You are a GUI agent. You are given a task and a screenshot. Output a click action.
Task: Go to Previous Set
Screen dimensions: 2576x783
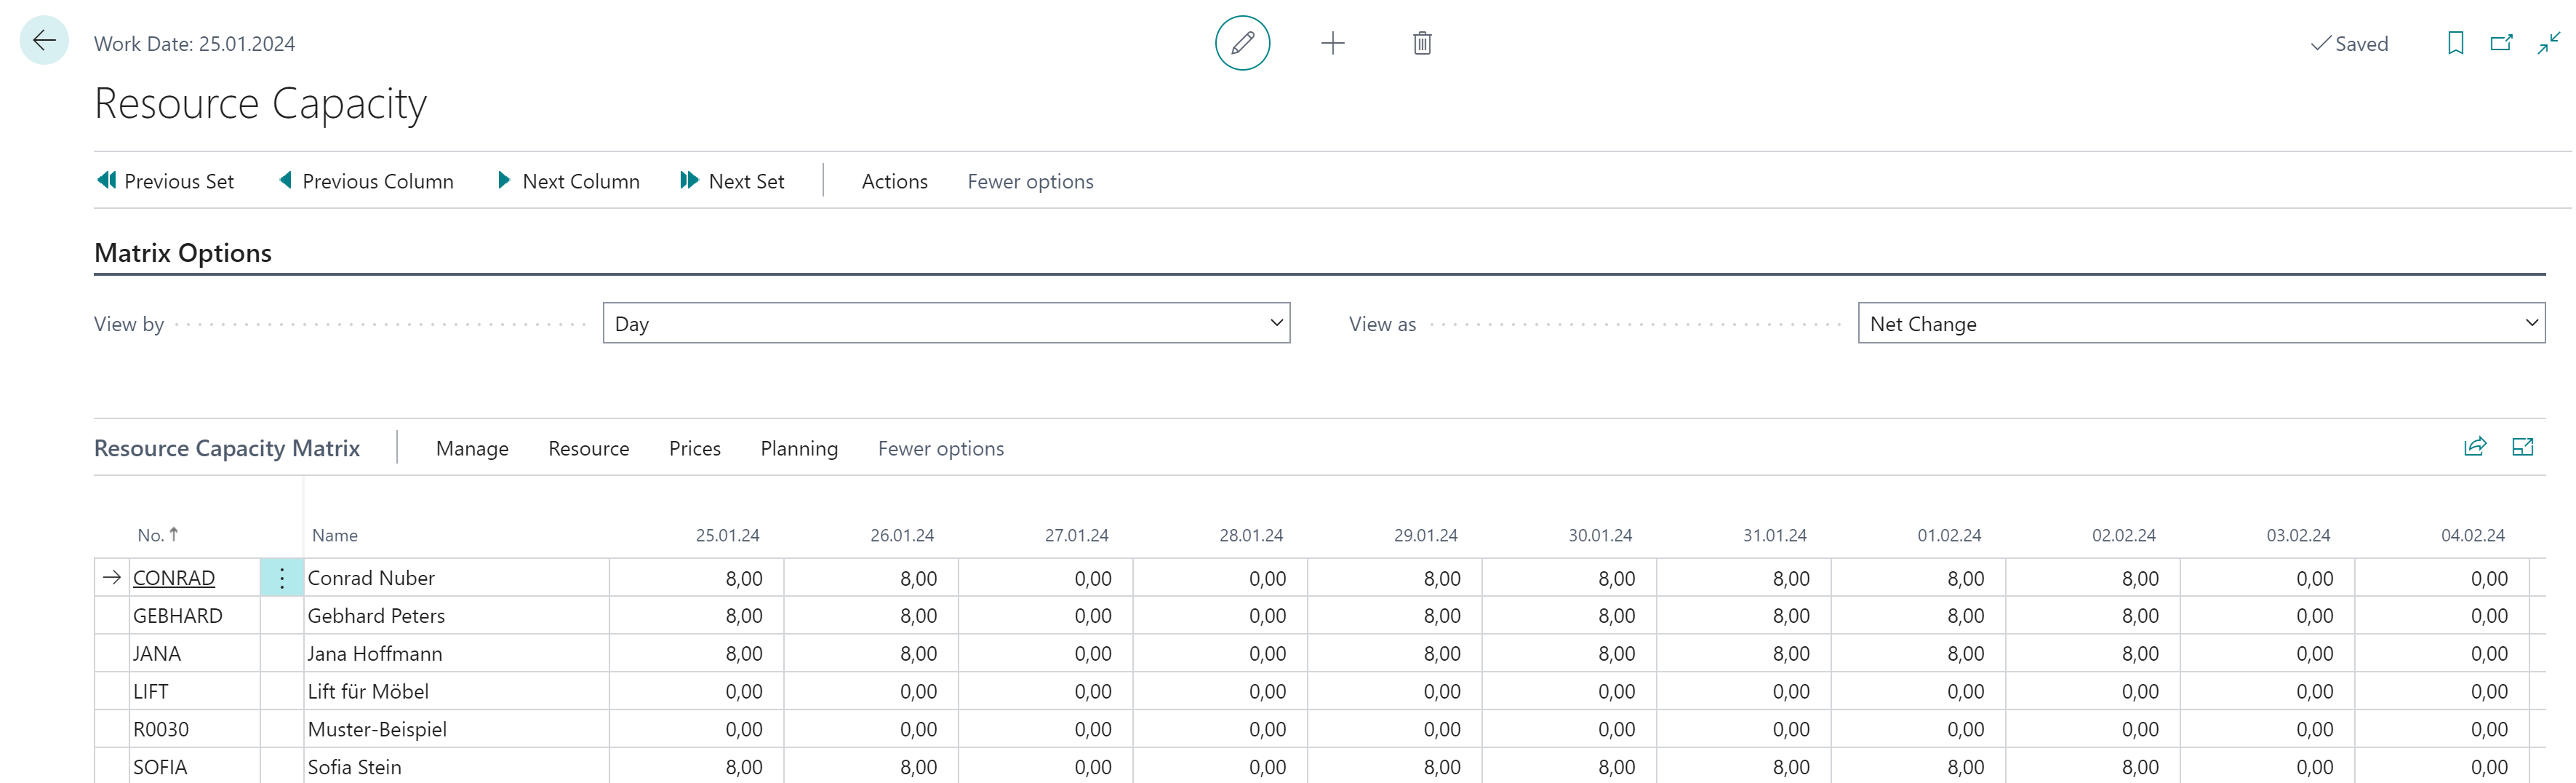click(166, 181)
